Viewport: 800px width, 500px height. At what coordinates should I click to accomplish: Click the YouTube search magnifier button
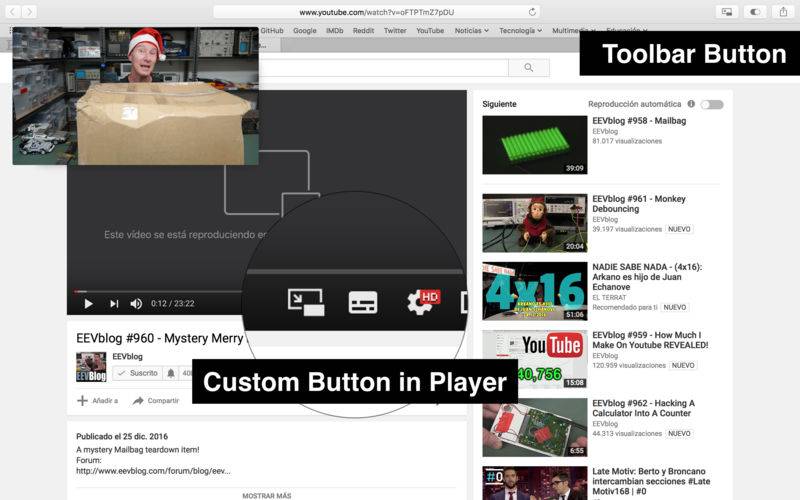(528, 68)
